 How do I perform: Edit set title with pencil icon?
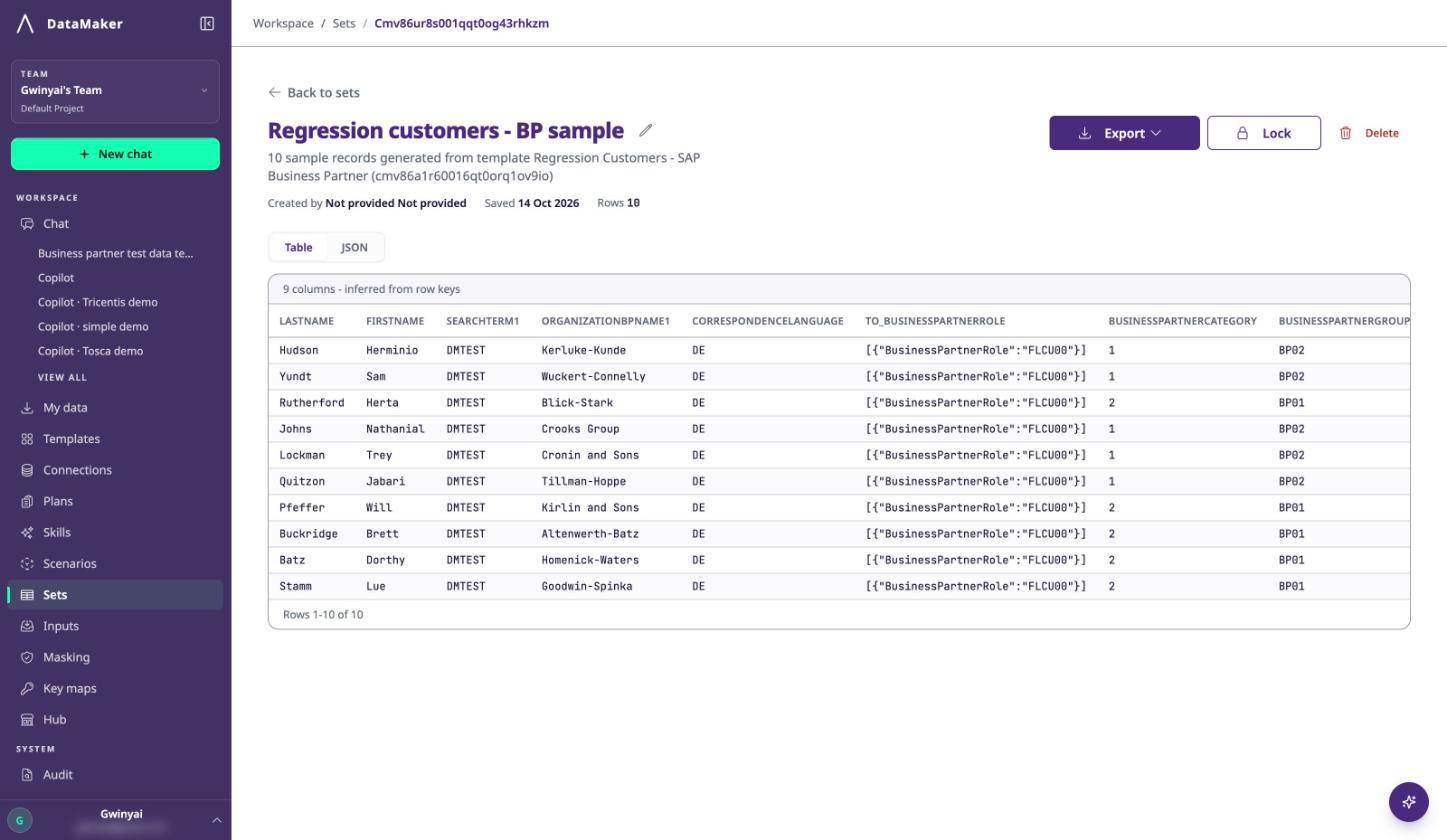[646, 130]
